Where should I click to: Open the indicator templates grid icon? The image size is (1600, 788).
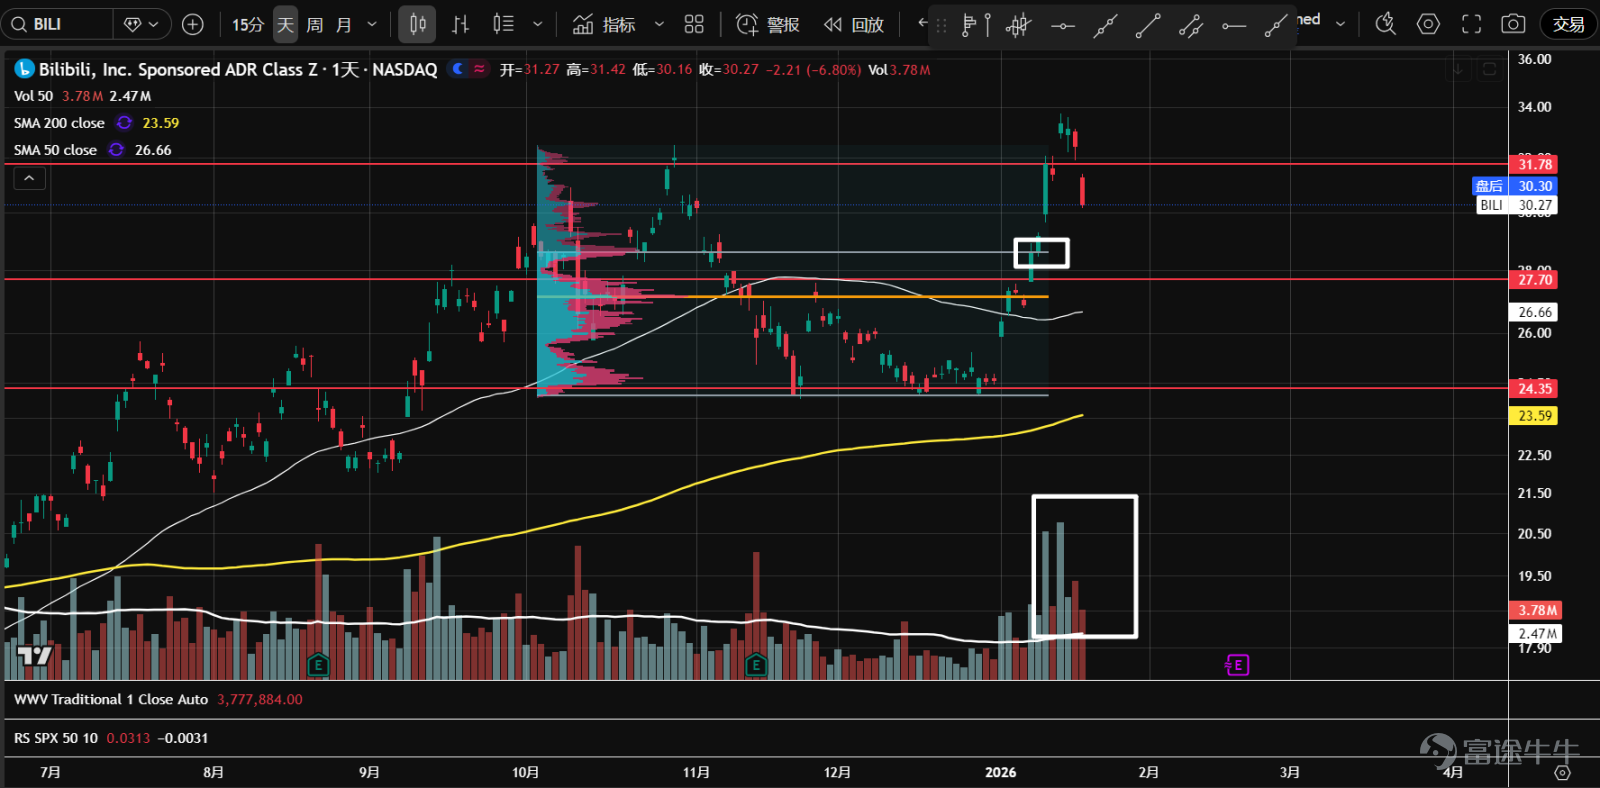[x=694, y=24]
